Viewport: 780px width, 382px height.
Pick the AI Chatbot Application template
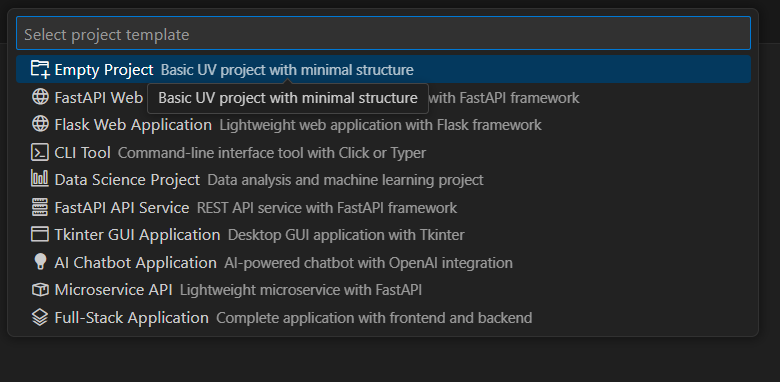(383, 262)
